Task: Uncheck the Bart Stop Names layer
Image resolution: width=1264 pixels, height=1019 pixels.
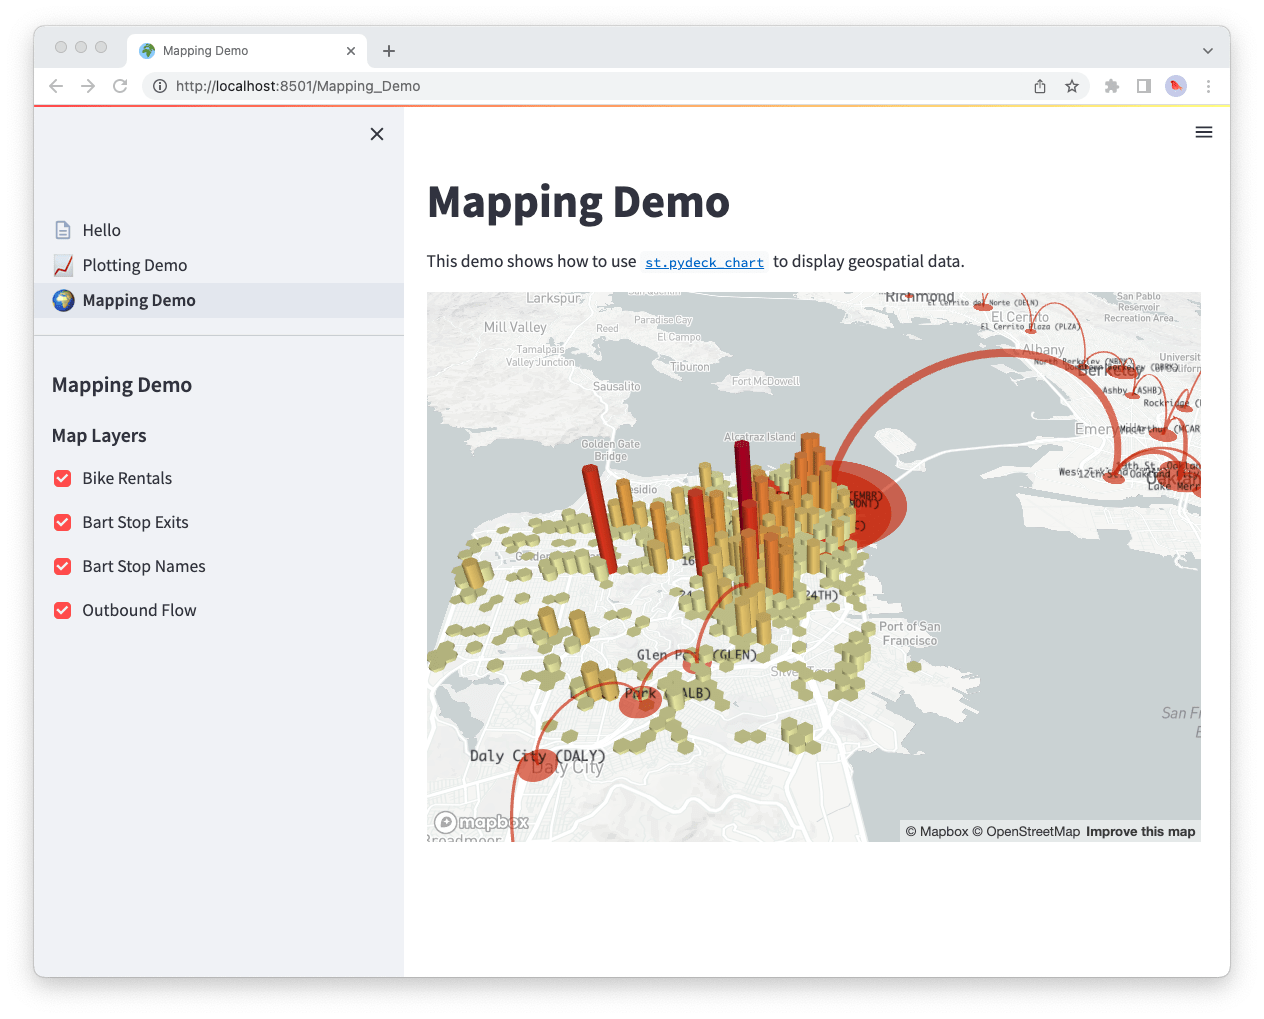Action: [x=62, y=566]
